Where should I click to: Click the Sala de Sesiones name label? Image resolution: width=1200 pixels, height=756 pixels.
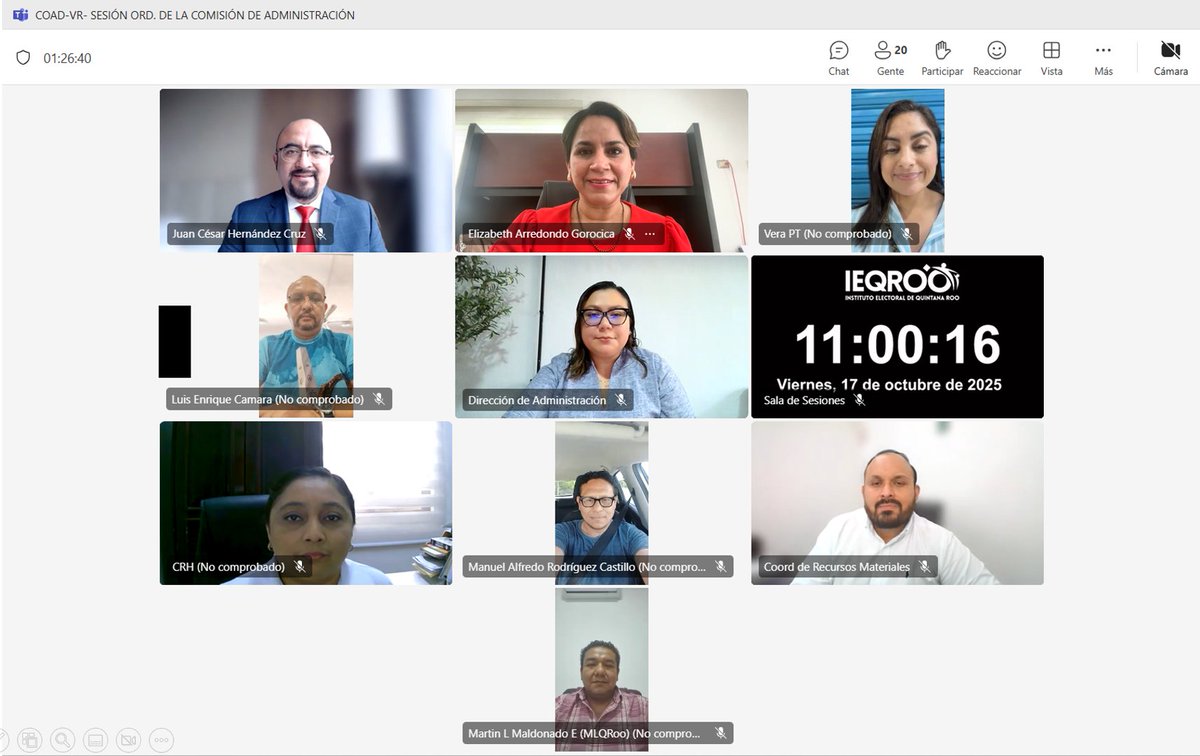(x=804, y=400)
